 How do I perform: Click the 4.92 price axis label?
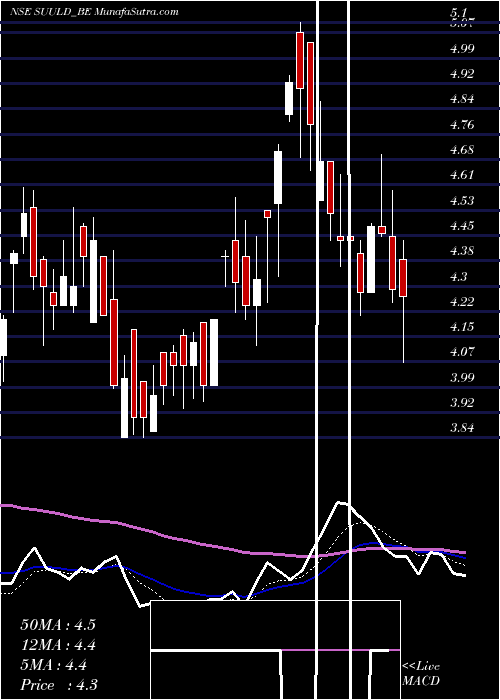click(x=462, y=74)
